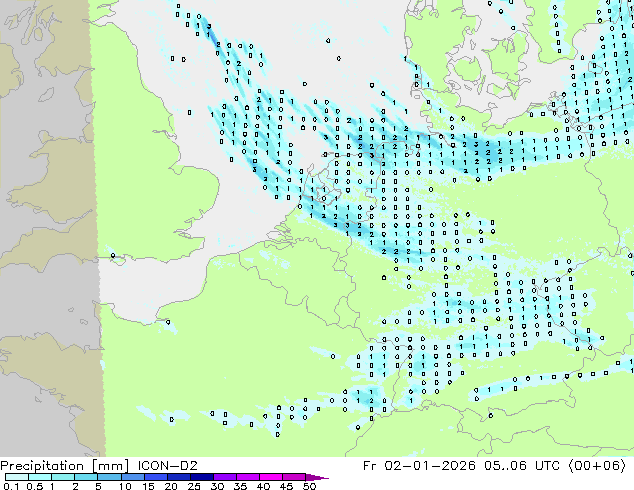Viewport: 634px width, 490px height.
Task: Click the legend swatch between 30 and 35
Action: click(x=225, y=477)
